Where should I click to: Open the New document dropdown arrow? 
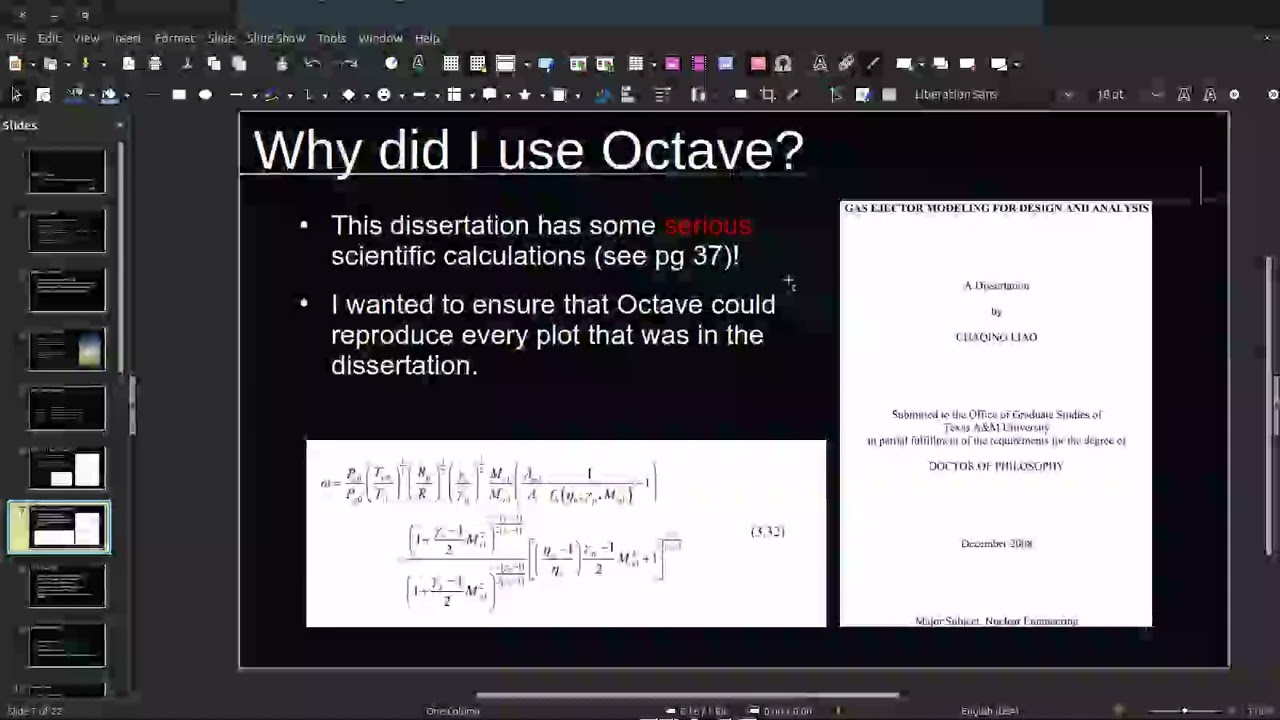point(31,64)
